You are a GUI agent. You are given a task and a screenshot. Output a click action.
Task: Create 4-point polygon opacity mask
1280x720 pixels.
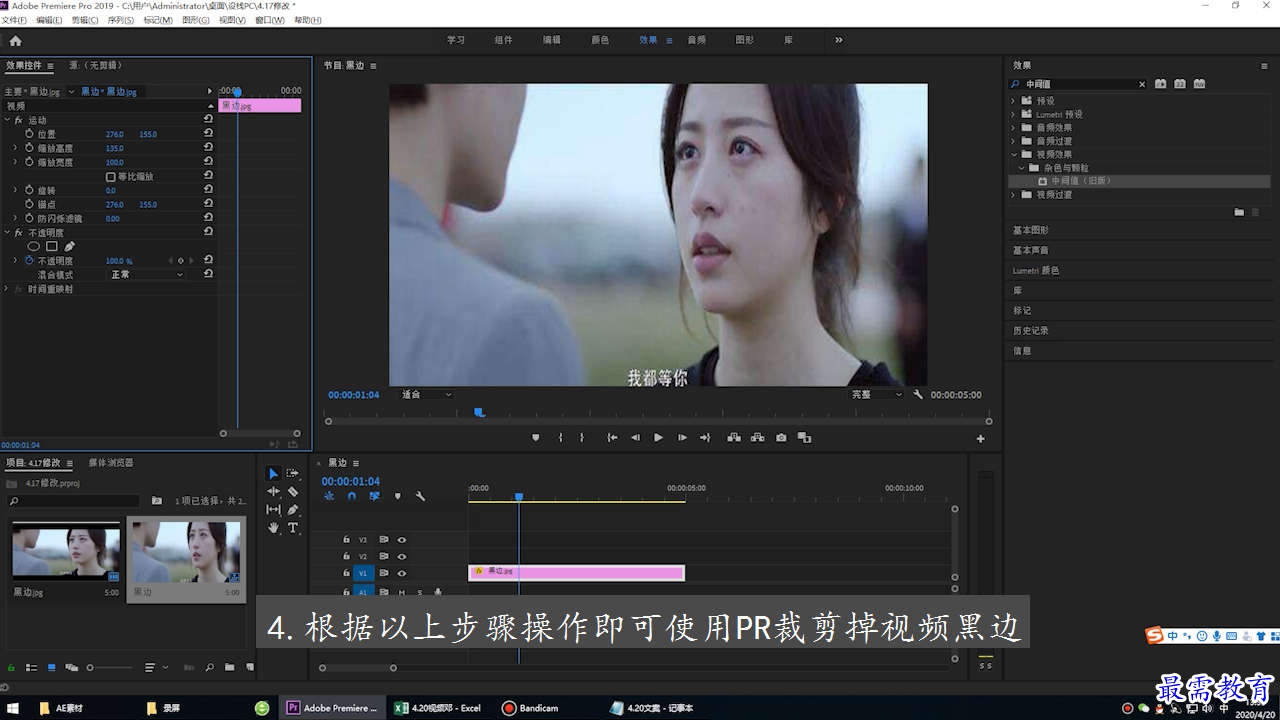(52, 246)
